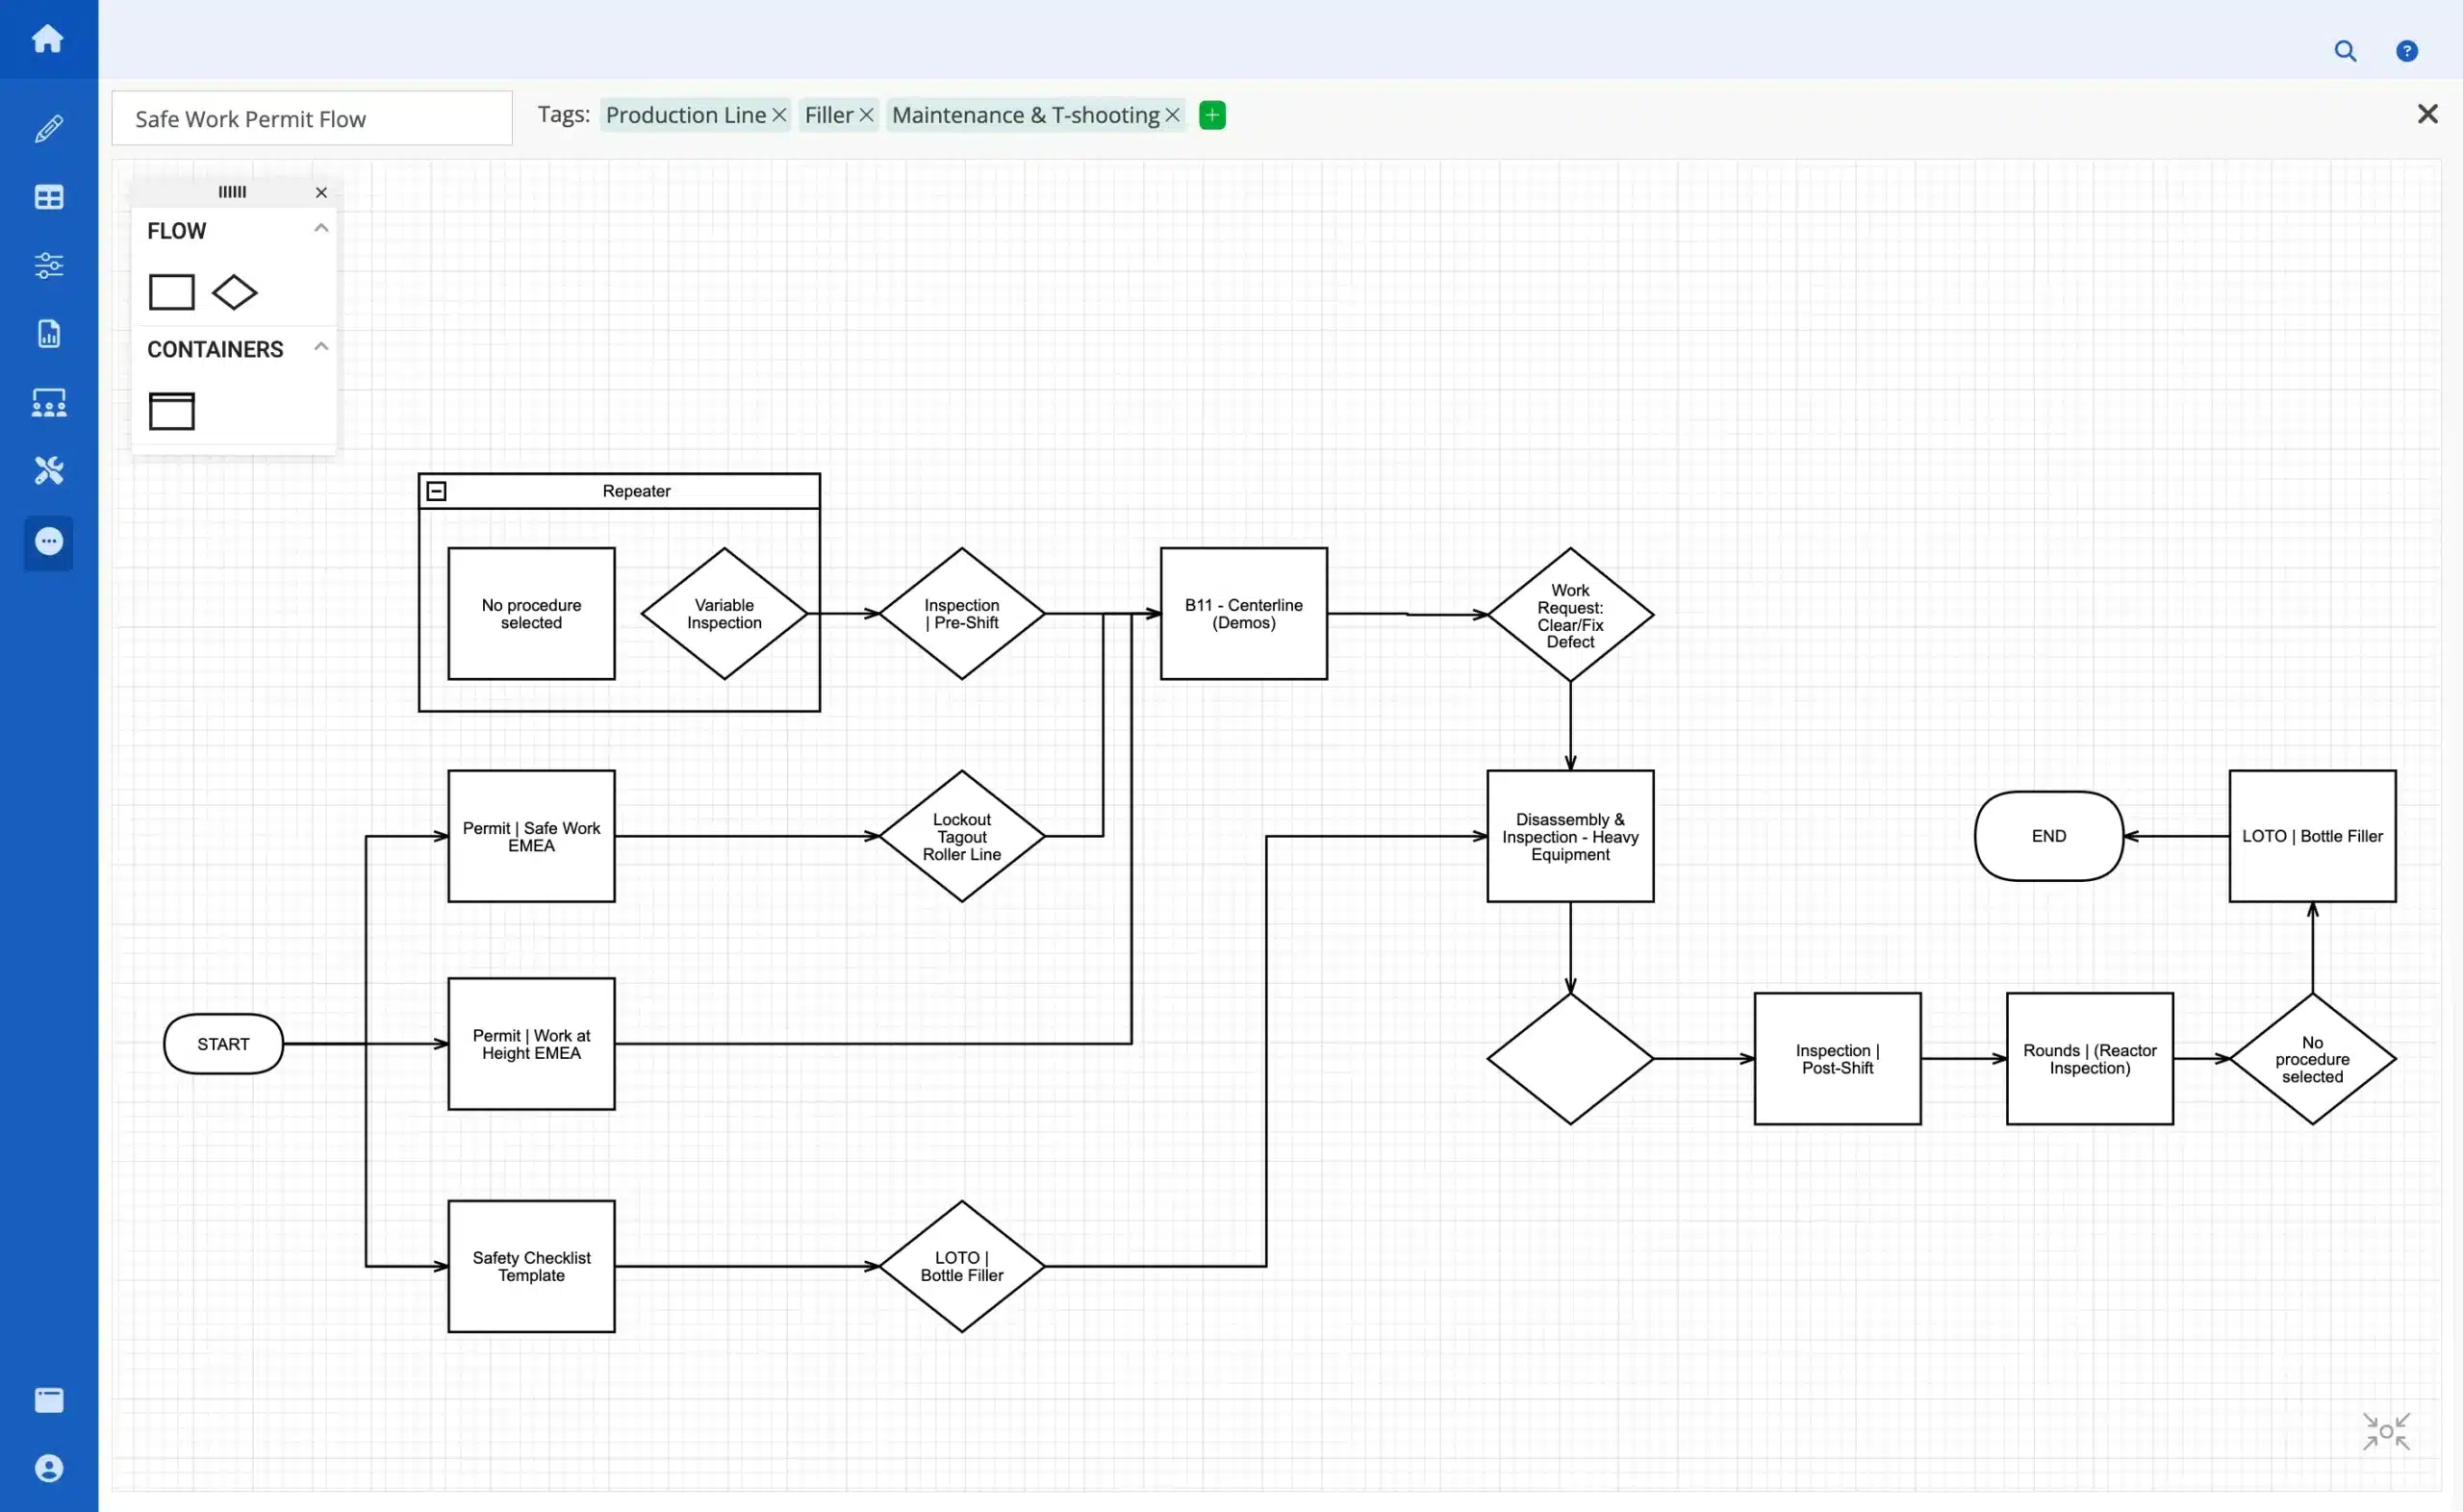Fit diagram to view icon

(x=2386, y=1431)
